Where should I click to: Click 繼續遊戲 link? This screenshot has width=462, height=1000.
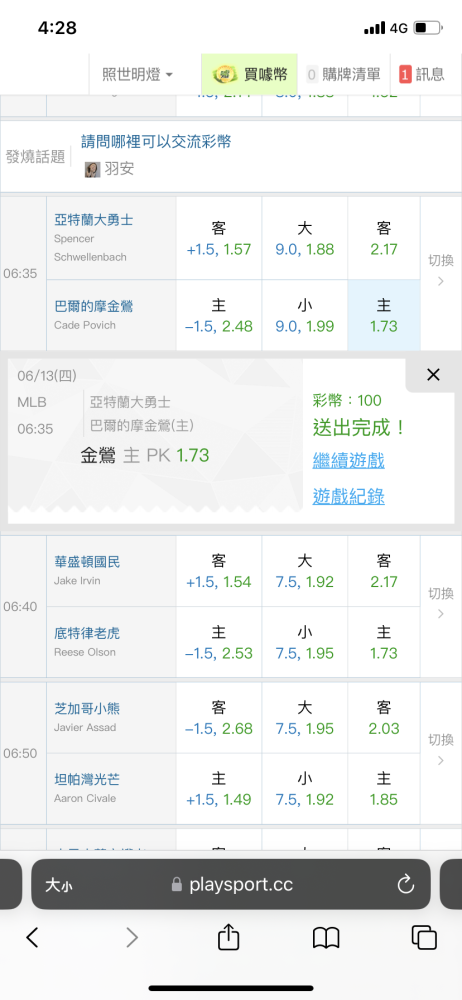(348, 460)
